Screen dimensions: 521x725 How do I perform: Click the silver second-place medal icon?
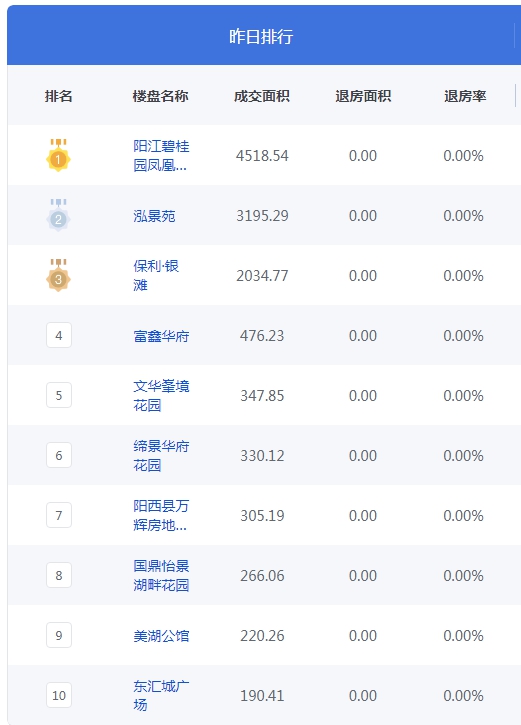click(58, 215)
